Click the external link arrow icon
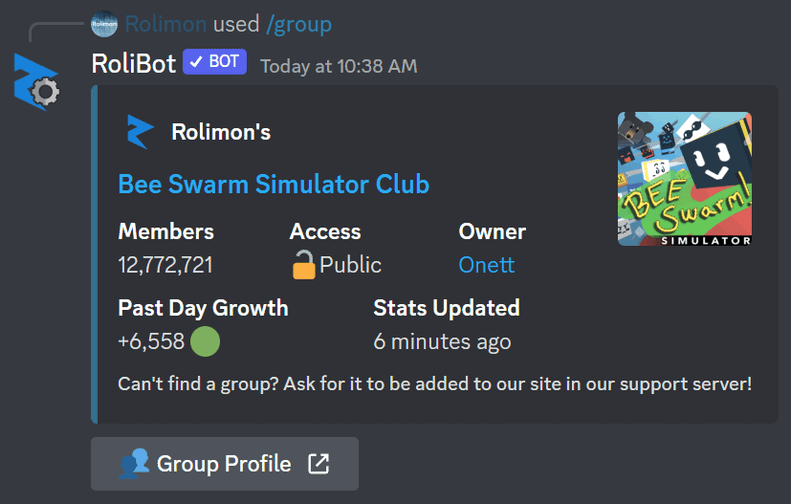This screenshot has height=504, width=791. click(319, 464)
